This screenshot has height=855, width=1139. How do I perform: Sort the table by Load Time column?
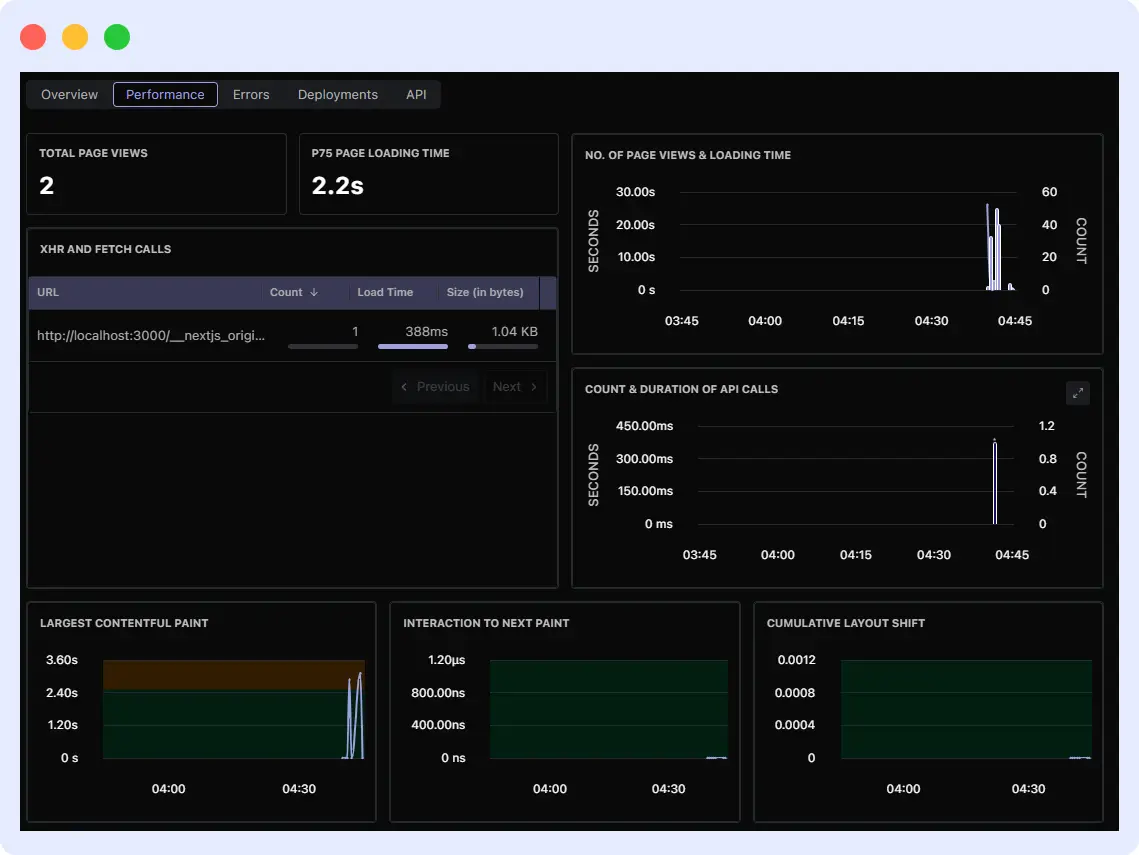[385, 292]
